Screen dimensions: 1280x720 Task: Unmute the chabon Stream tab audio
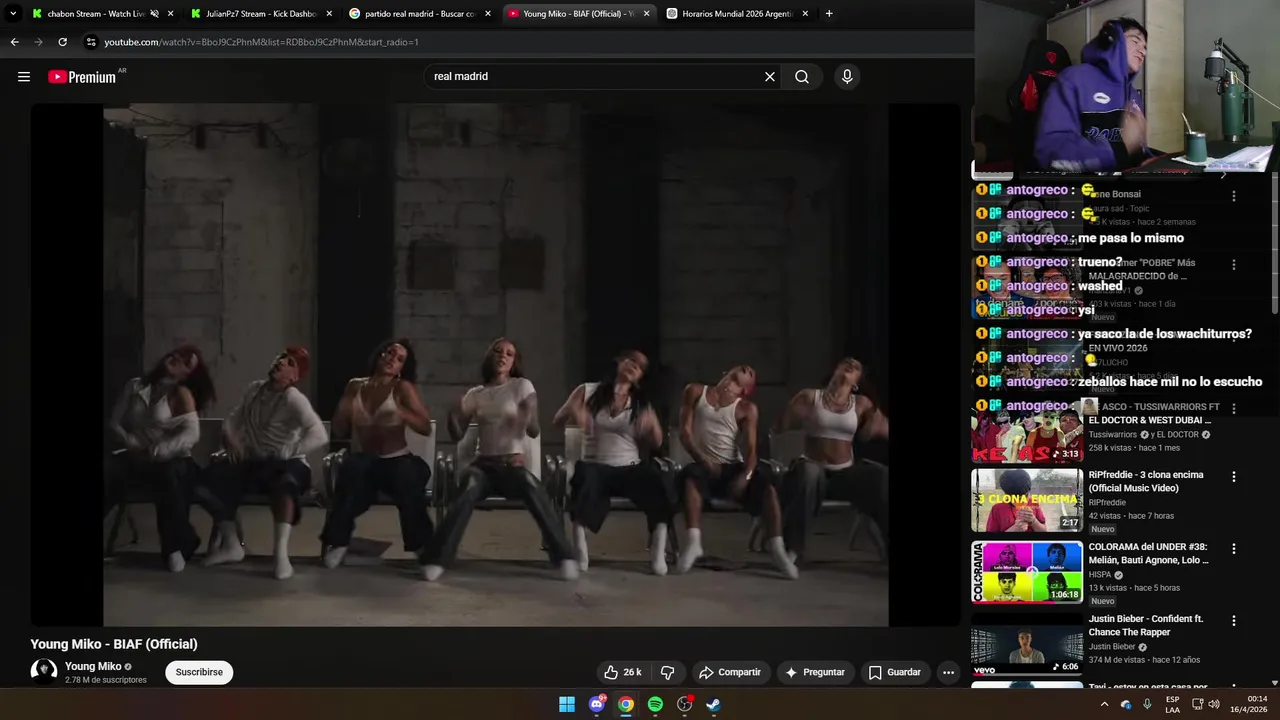154,14
